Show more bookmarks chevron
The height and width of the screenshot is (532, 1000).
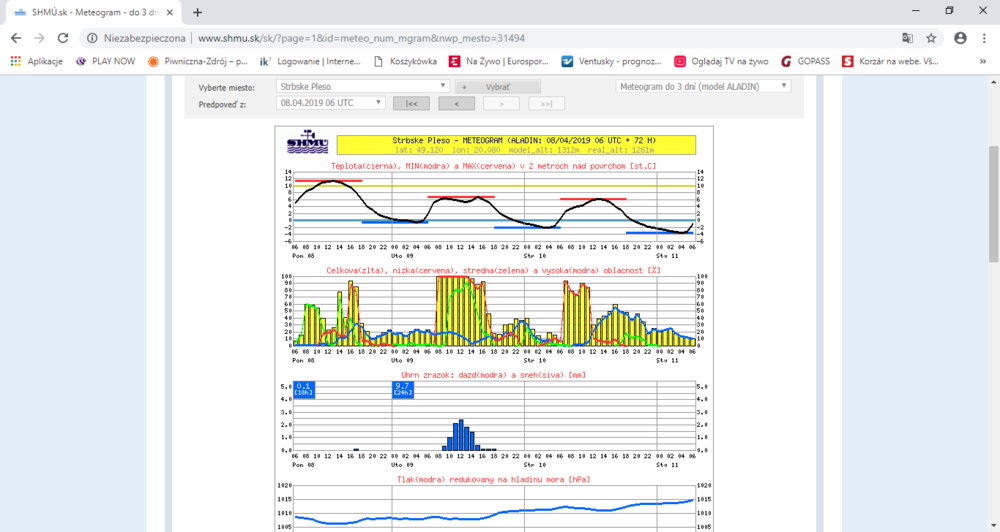click(983, 61)
